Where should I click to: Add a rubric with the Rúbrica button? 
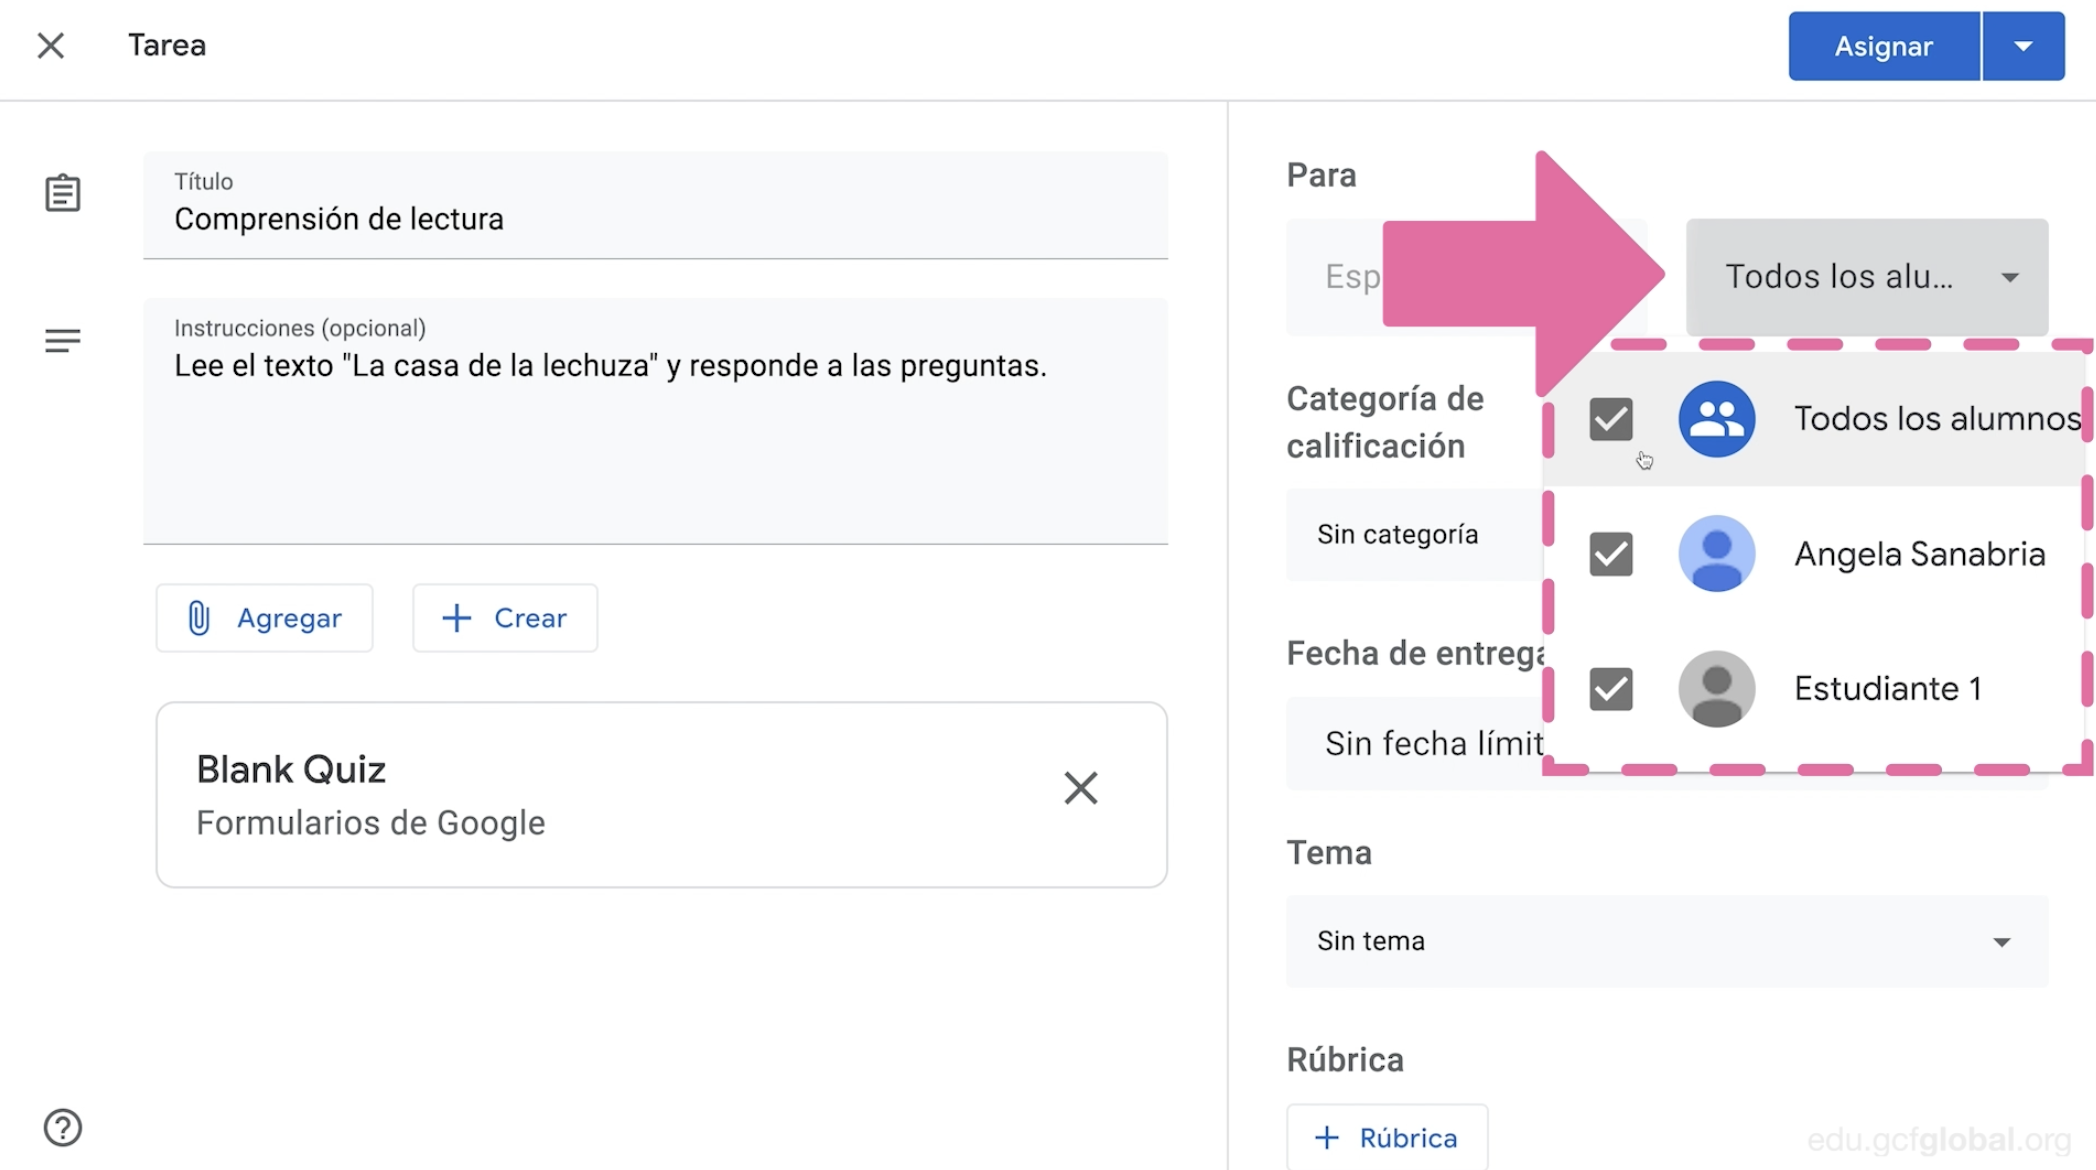pos(1387,1137)
